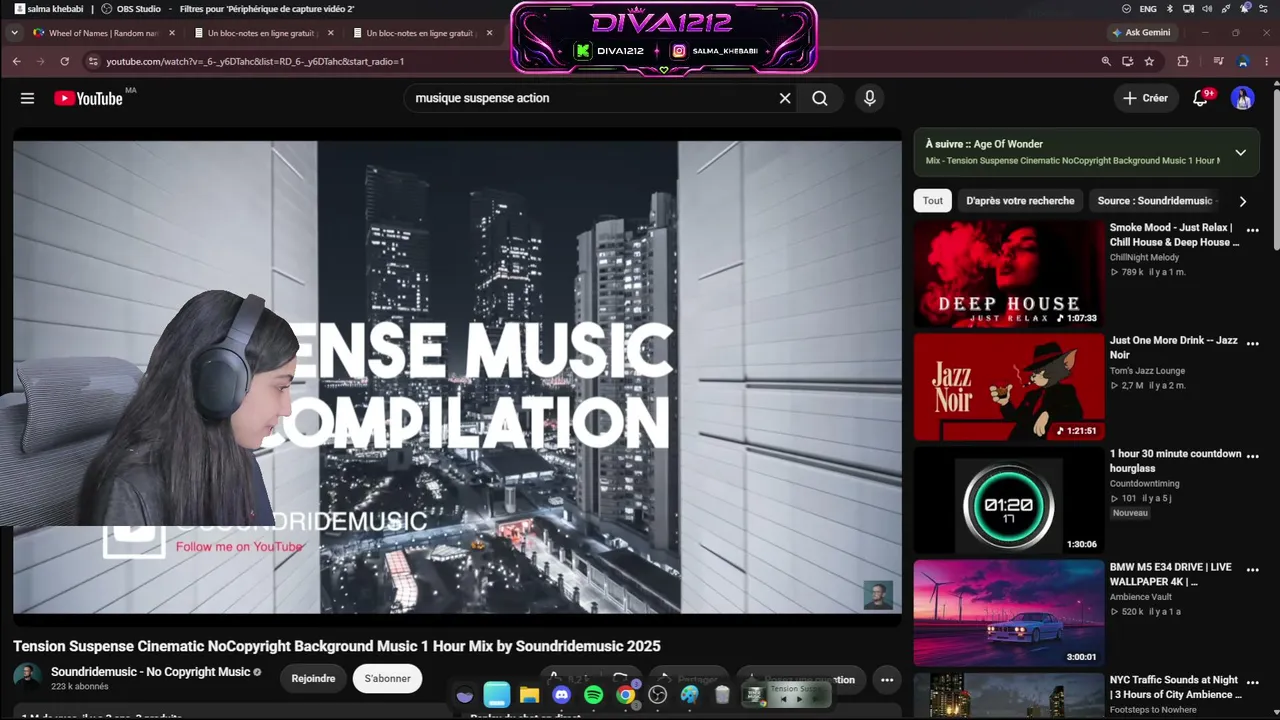Select the Source : Soundridemusic chip
This screenshot has width=1280, height=720.
(x=1155, y=201)
